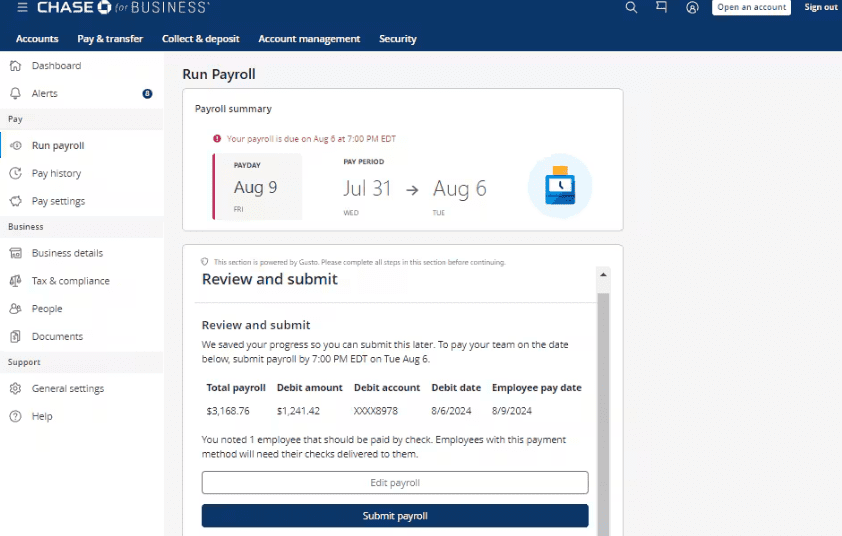Click the Gusto shield icon
The image size is (842, 536).
coord(205,262)
